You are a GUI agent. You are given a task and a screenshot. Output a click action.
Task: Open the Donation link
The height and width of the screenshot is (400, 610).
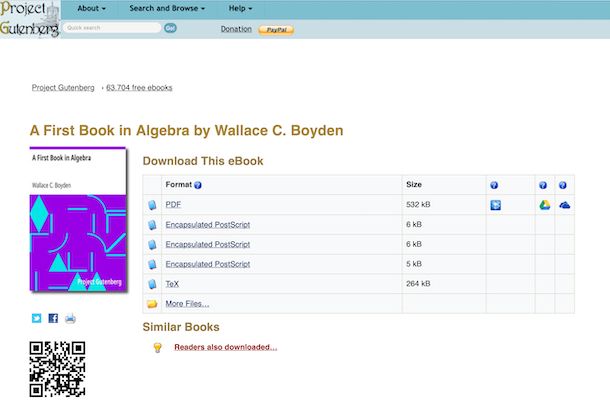pos(236,29)
